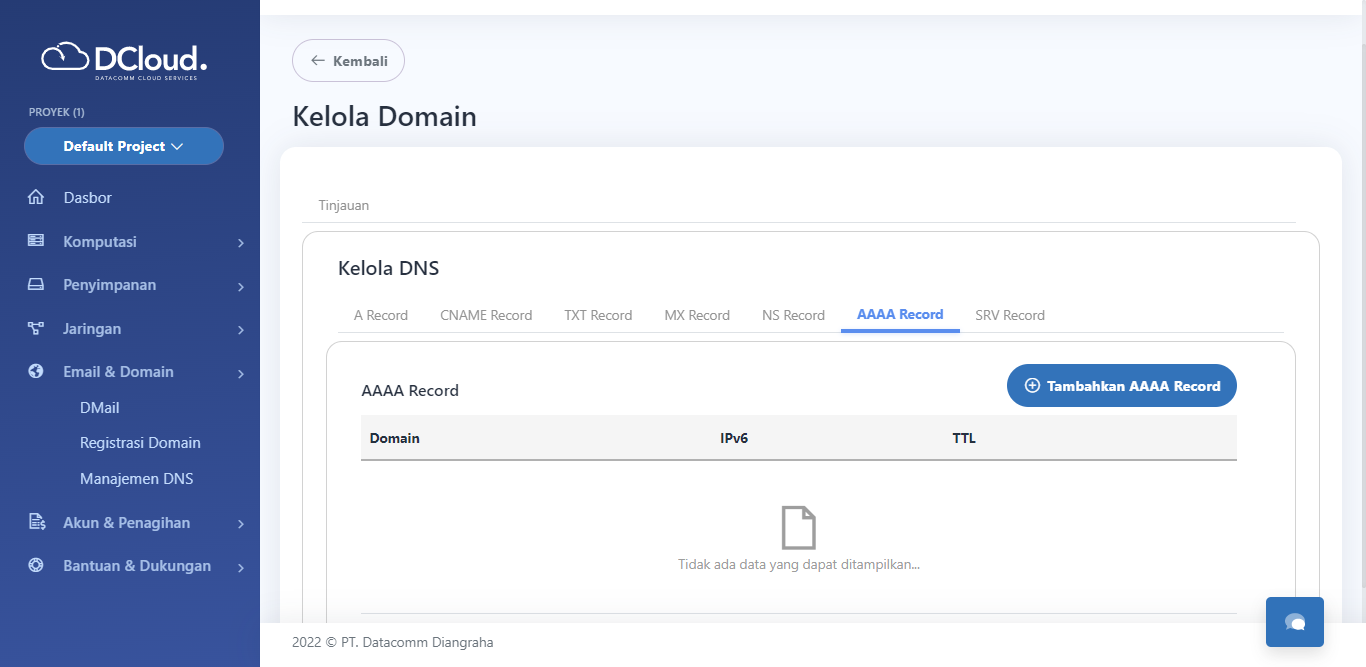Click the Komputasi server icon
Image resolution: width=1366 pixels, height=667 pixels.
[36, 241]
